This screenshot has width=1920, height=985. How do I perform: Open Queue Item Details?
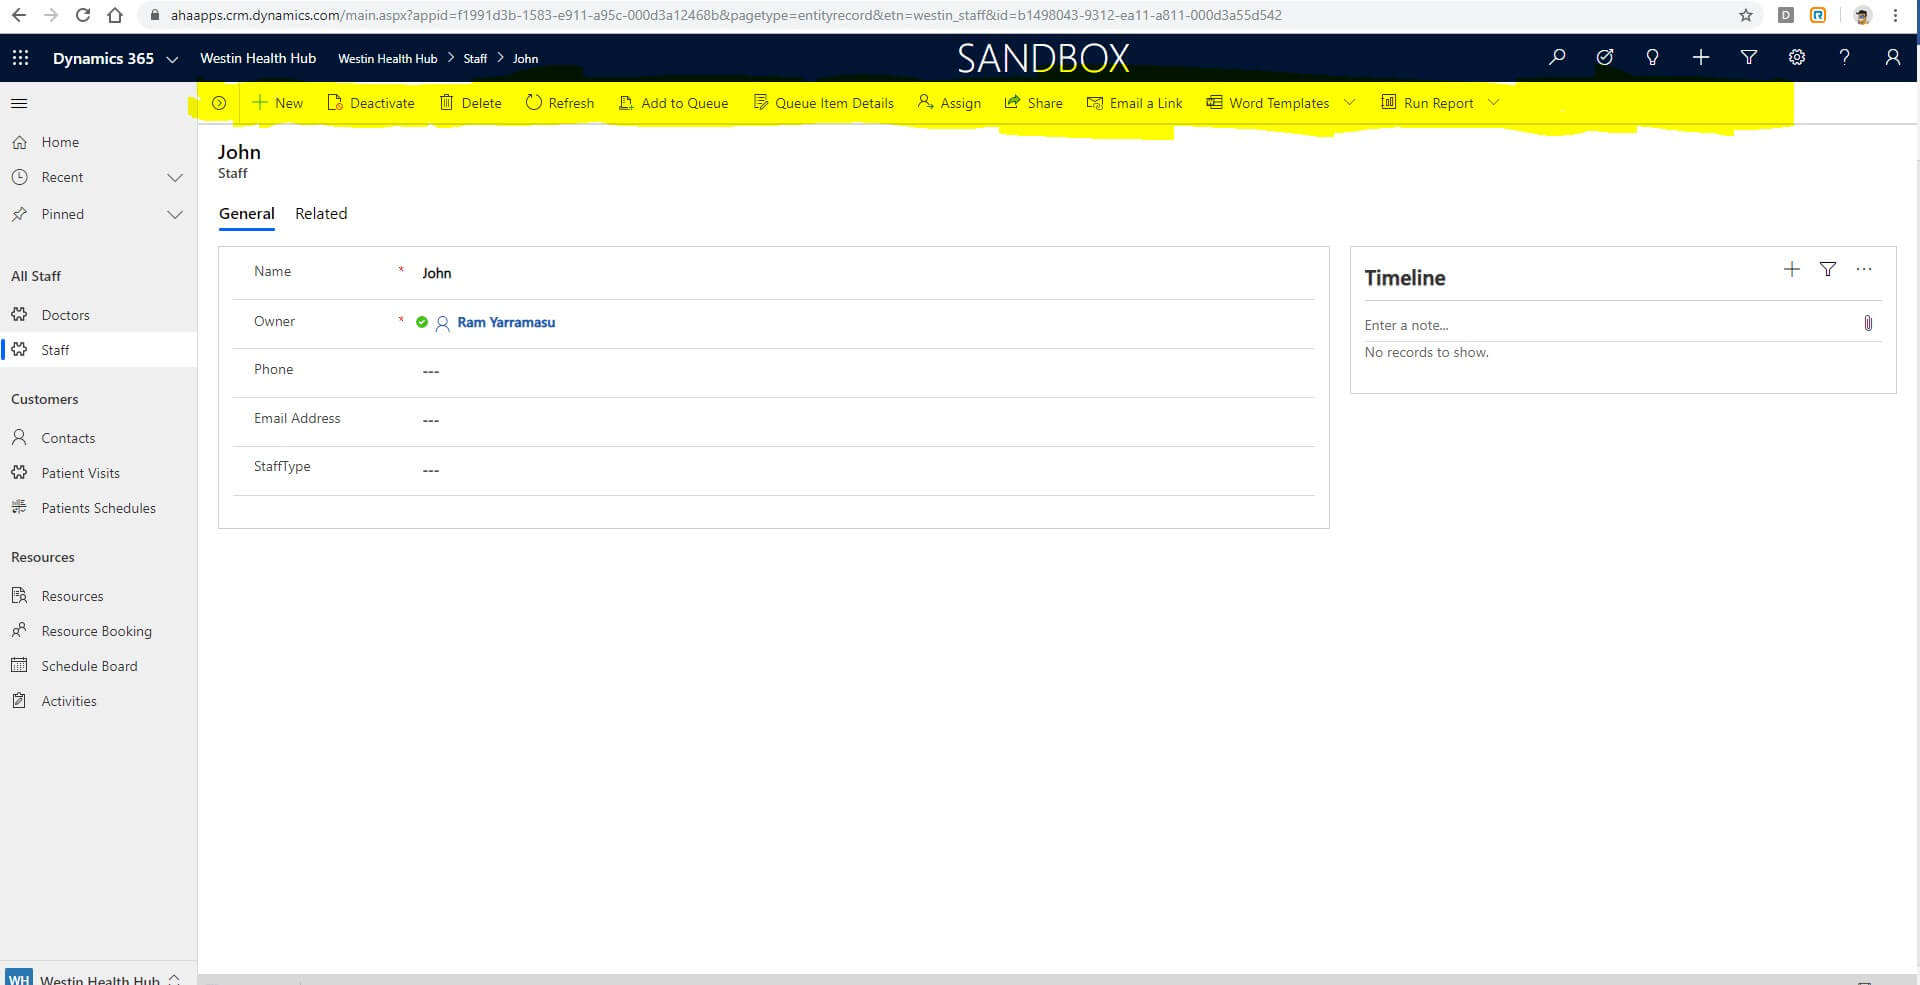[823, 103]
